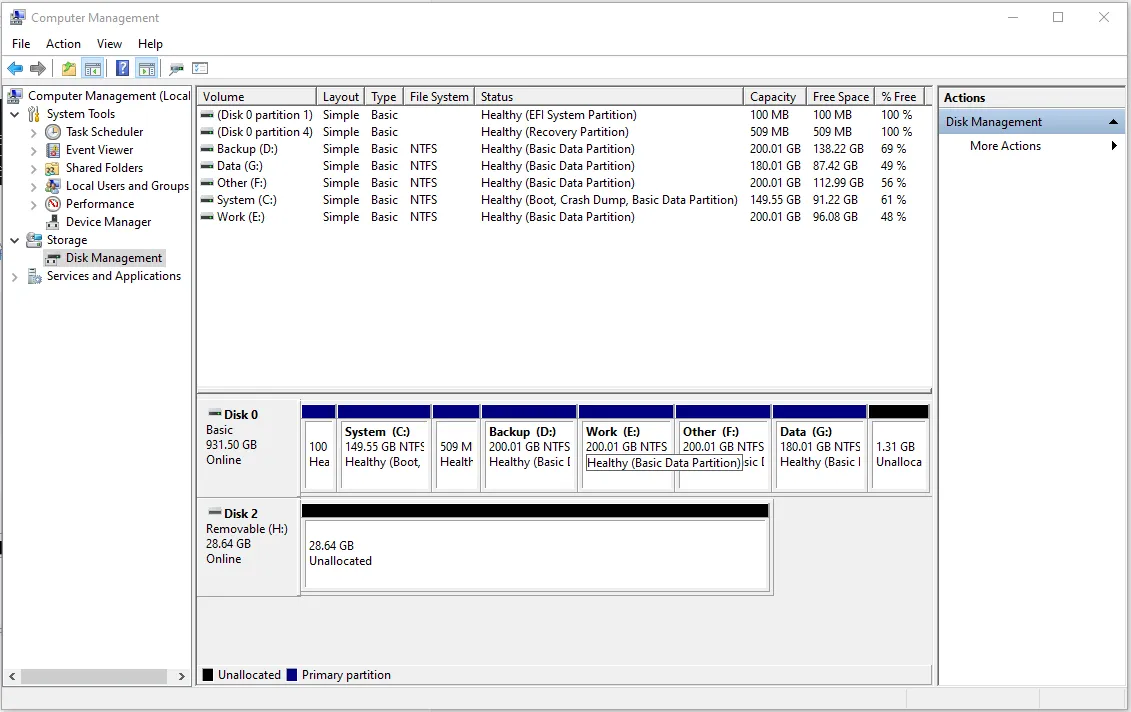Select the 509 MB recovery partition block

[456, 448]
